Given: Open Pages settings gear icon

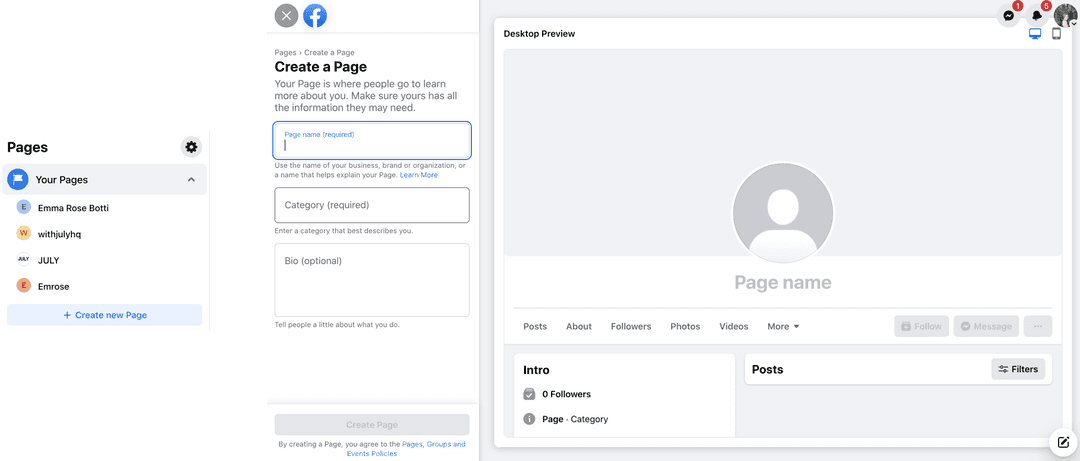Looking at the screenshot, I should pyautogui.click(x=191, y=147).
